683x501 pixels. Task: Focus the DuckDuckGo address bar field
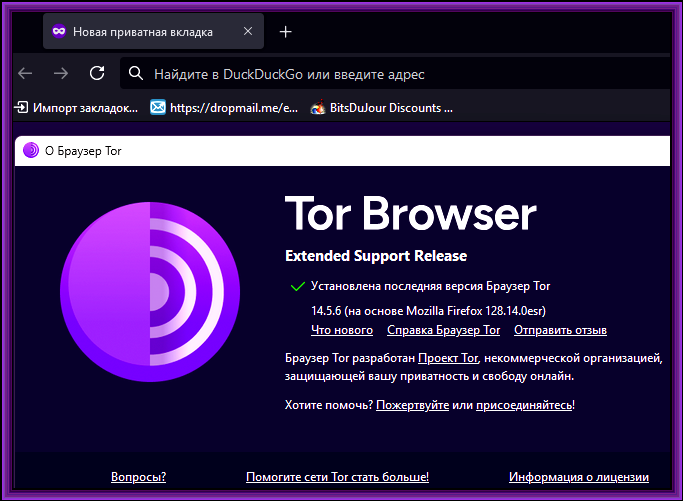pyautogui.click(x=395, y=74)
